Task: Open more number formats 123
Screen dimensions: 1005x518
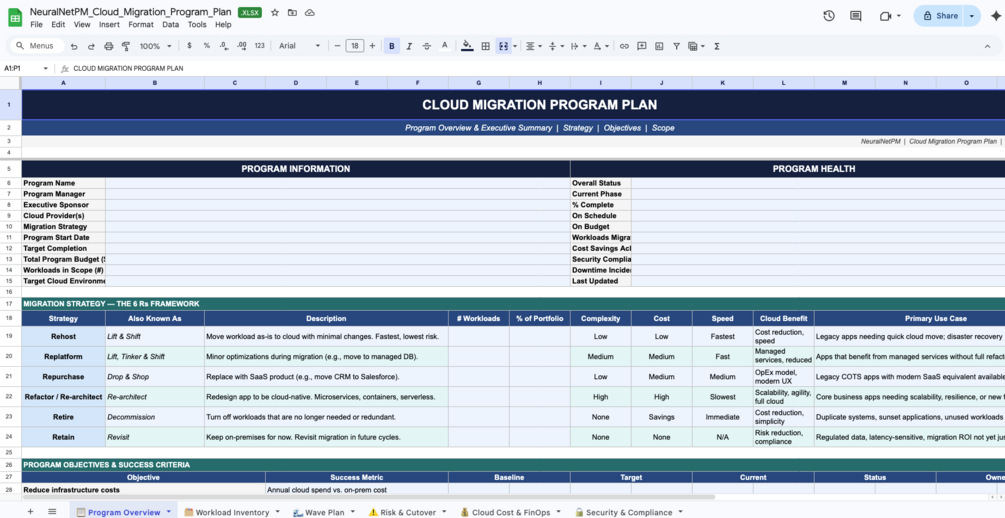Action: [260, 46]
